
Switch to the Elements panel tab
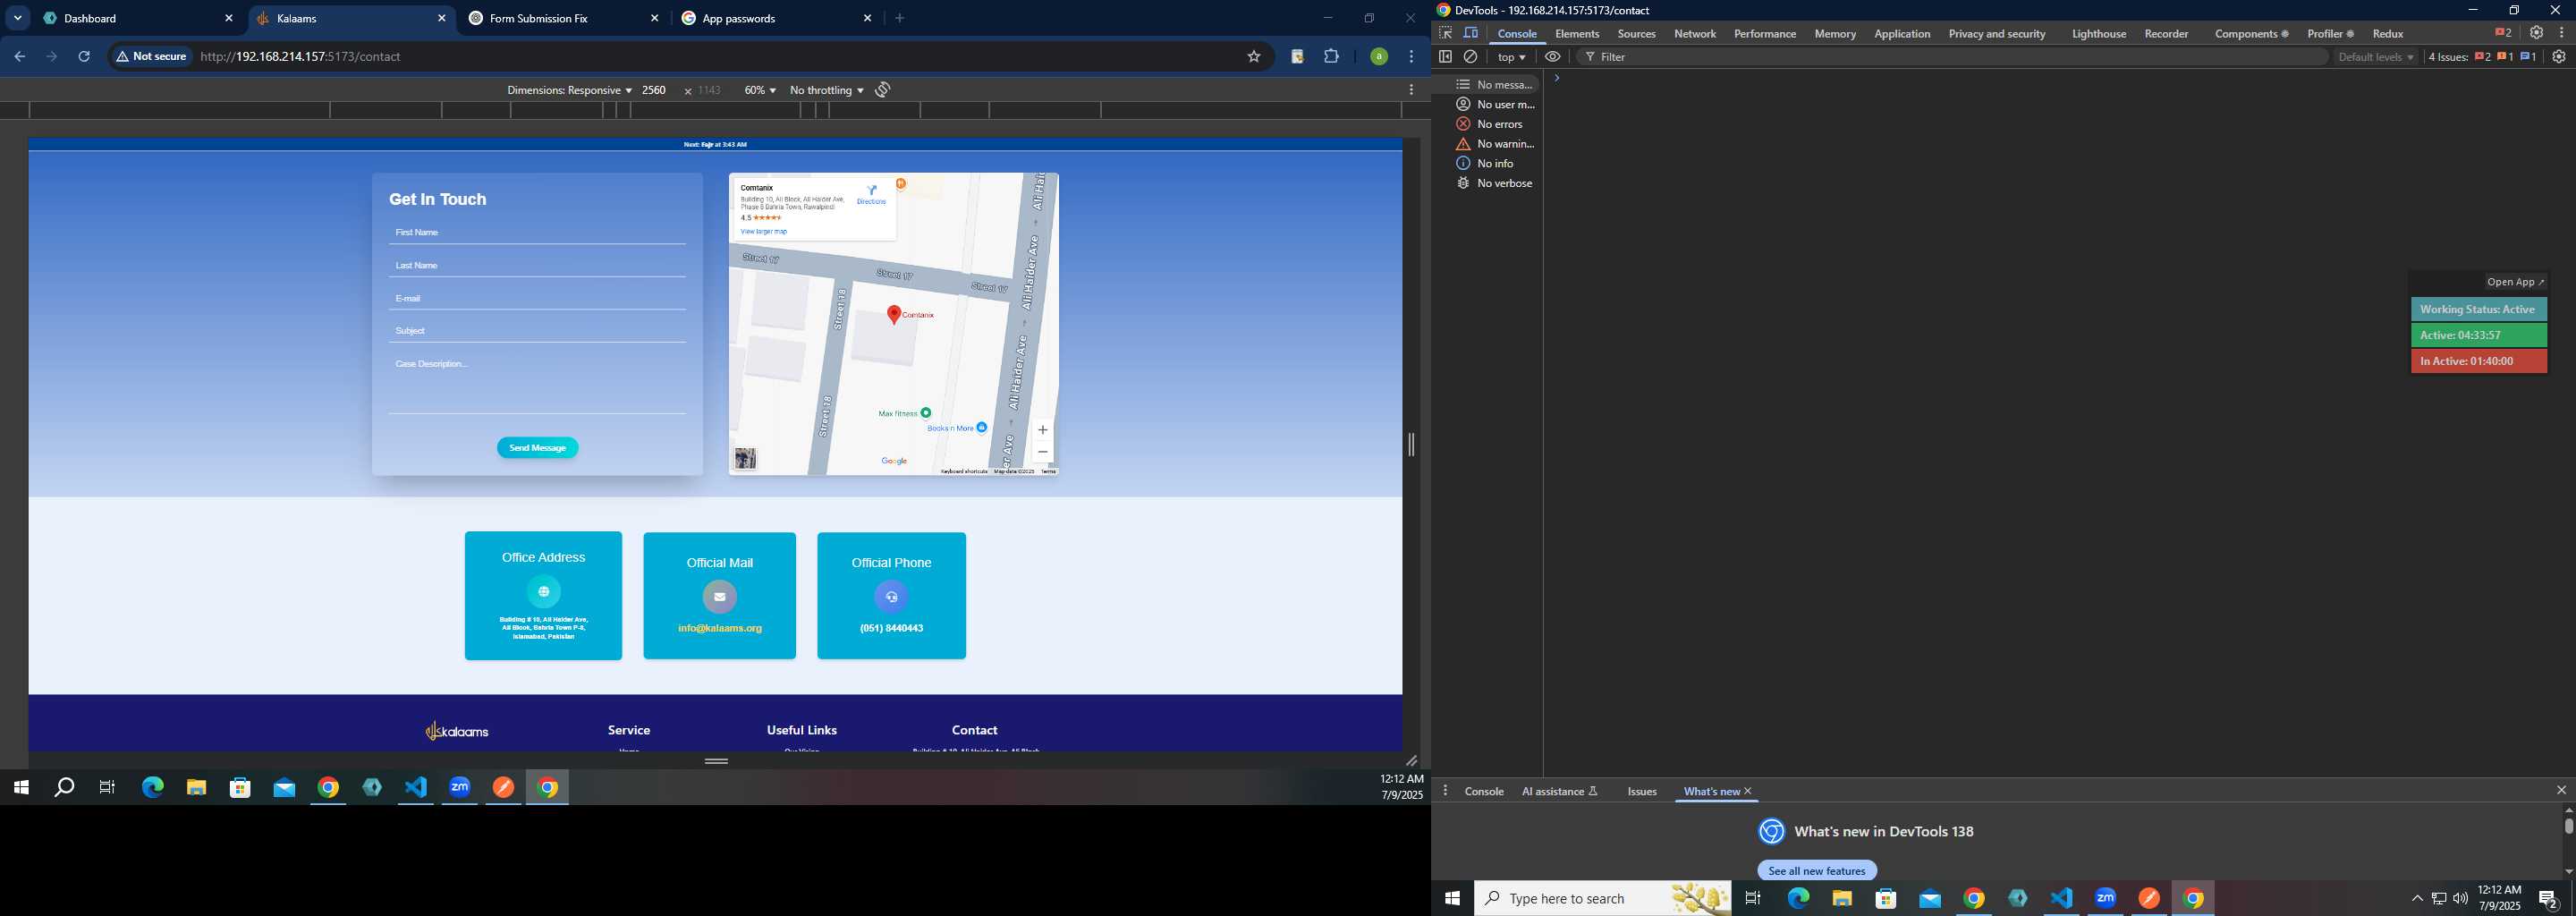[1577, 33]
